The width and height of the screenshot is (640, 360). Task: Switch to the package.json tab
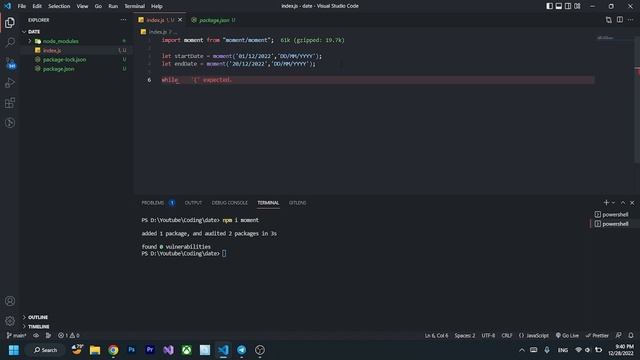213,20
